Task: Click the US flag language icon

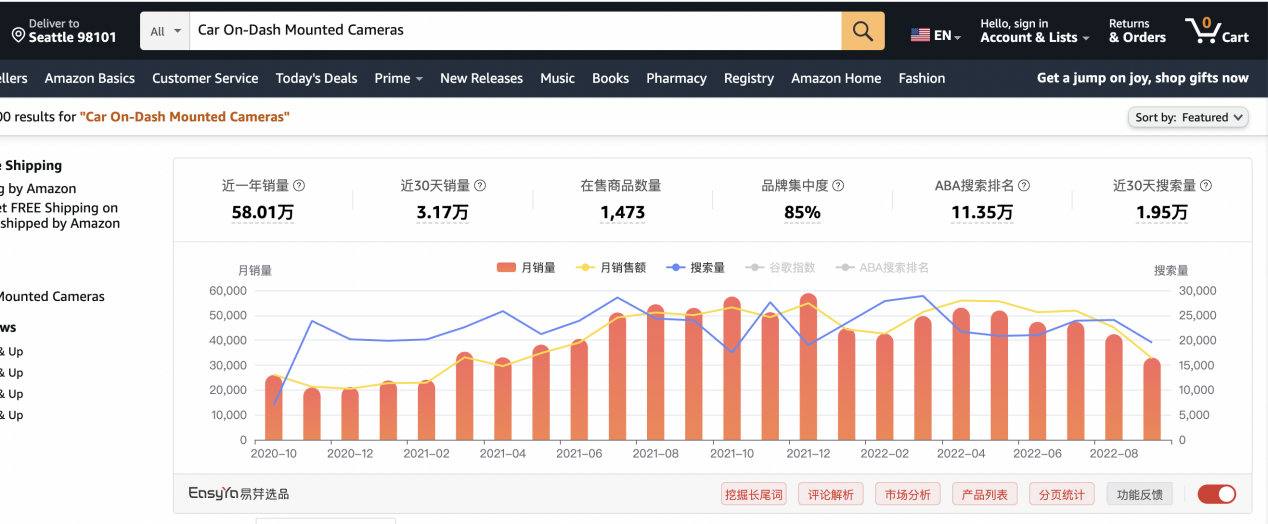Action: coord(920,35)
